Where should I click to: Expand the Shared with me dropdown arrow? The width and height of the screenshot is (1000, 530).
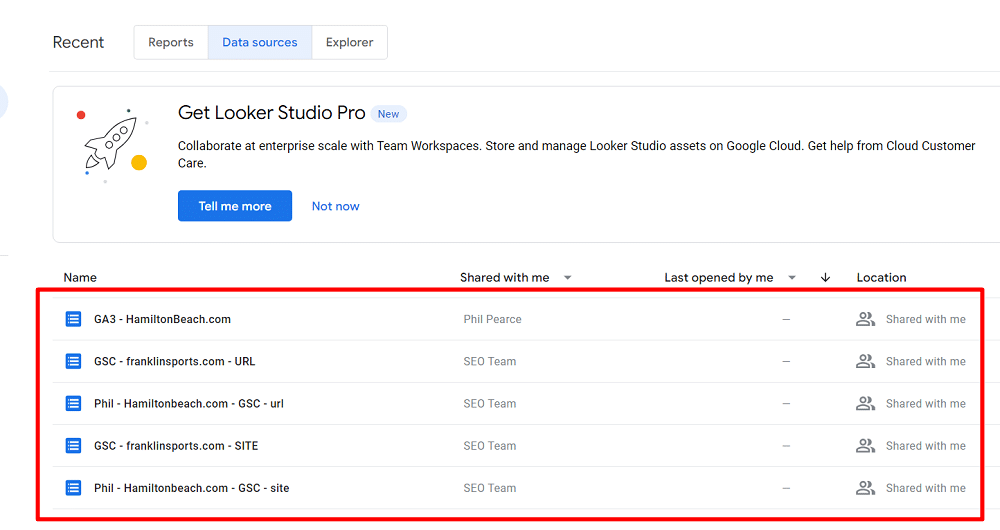point(567,277)
